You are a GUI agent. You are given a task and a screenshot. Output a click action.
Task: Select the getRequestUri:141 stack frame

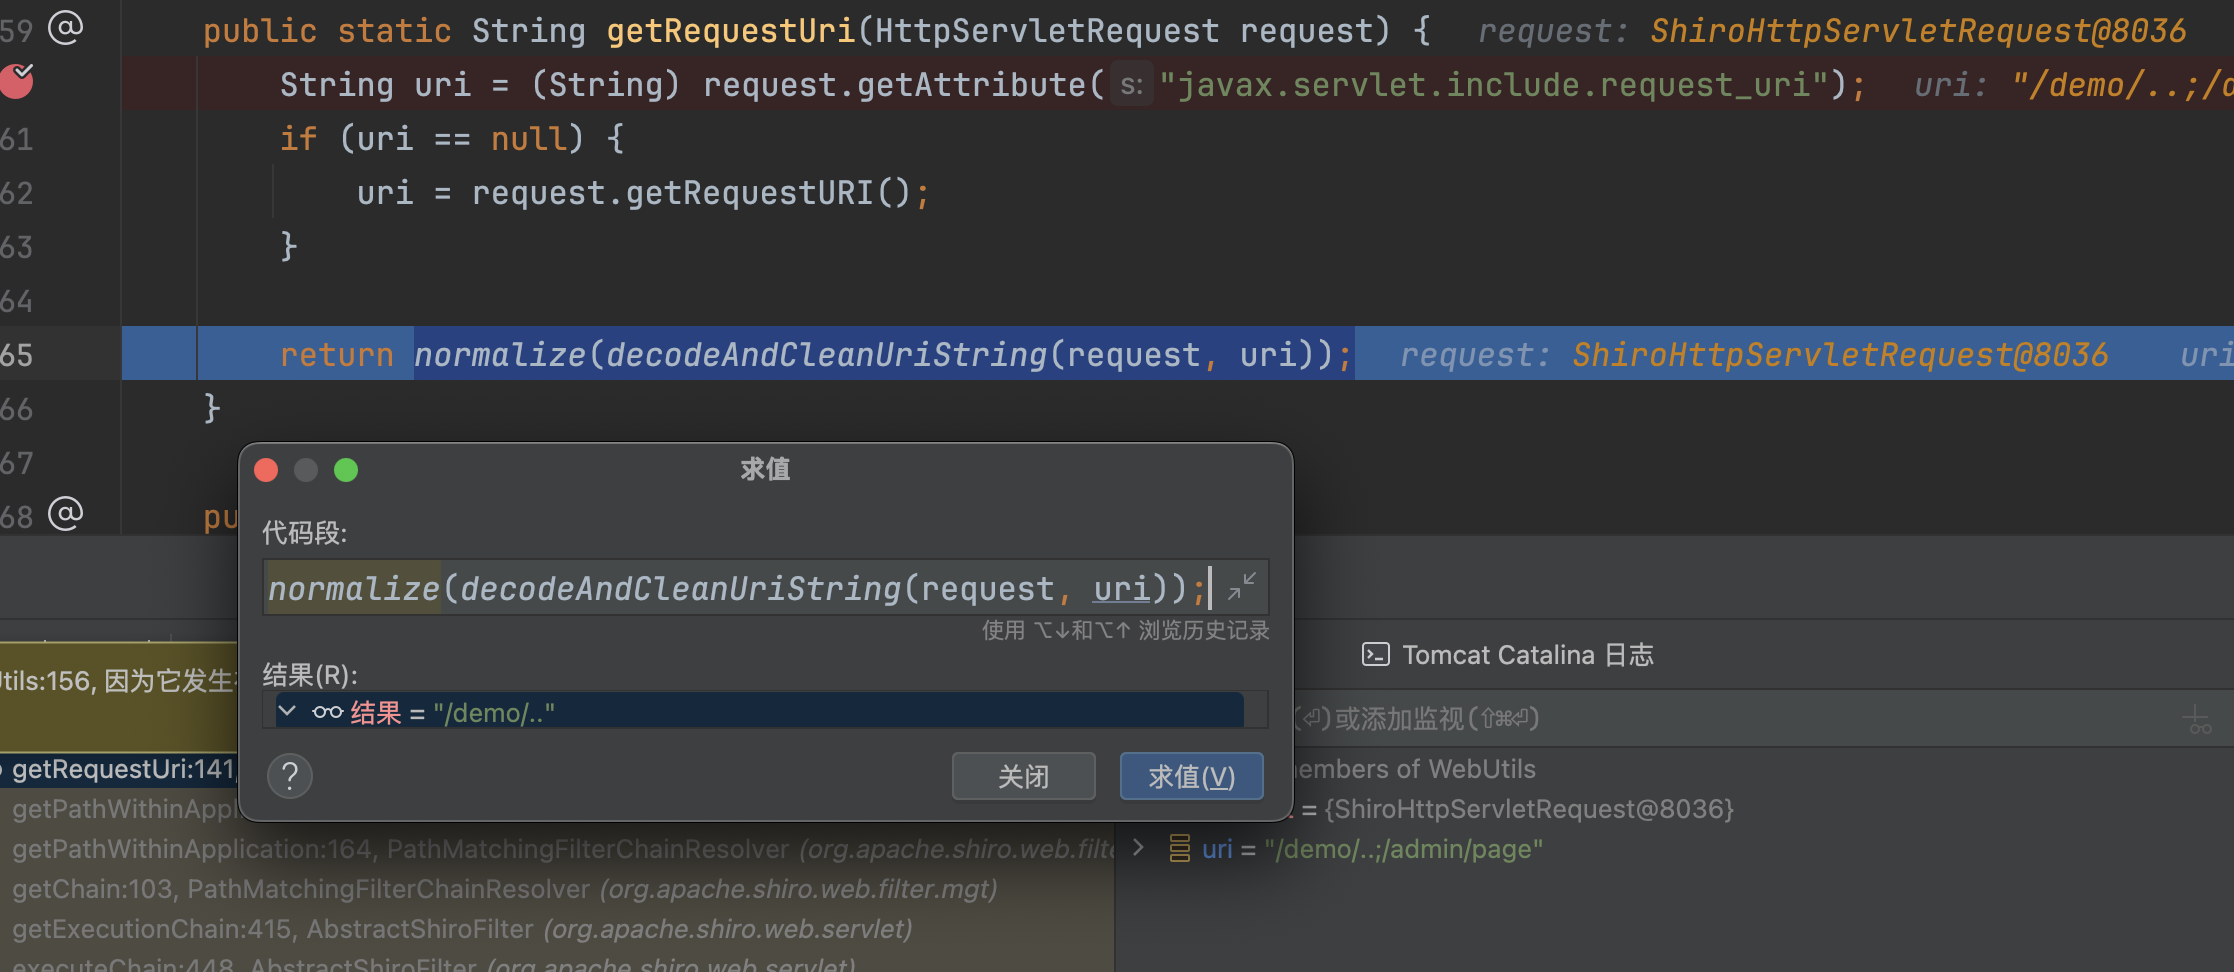click(x=120, y=769)
